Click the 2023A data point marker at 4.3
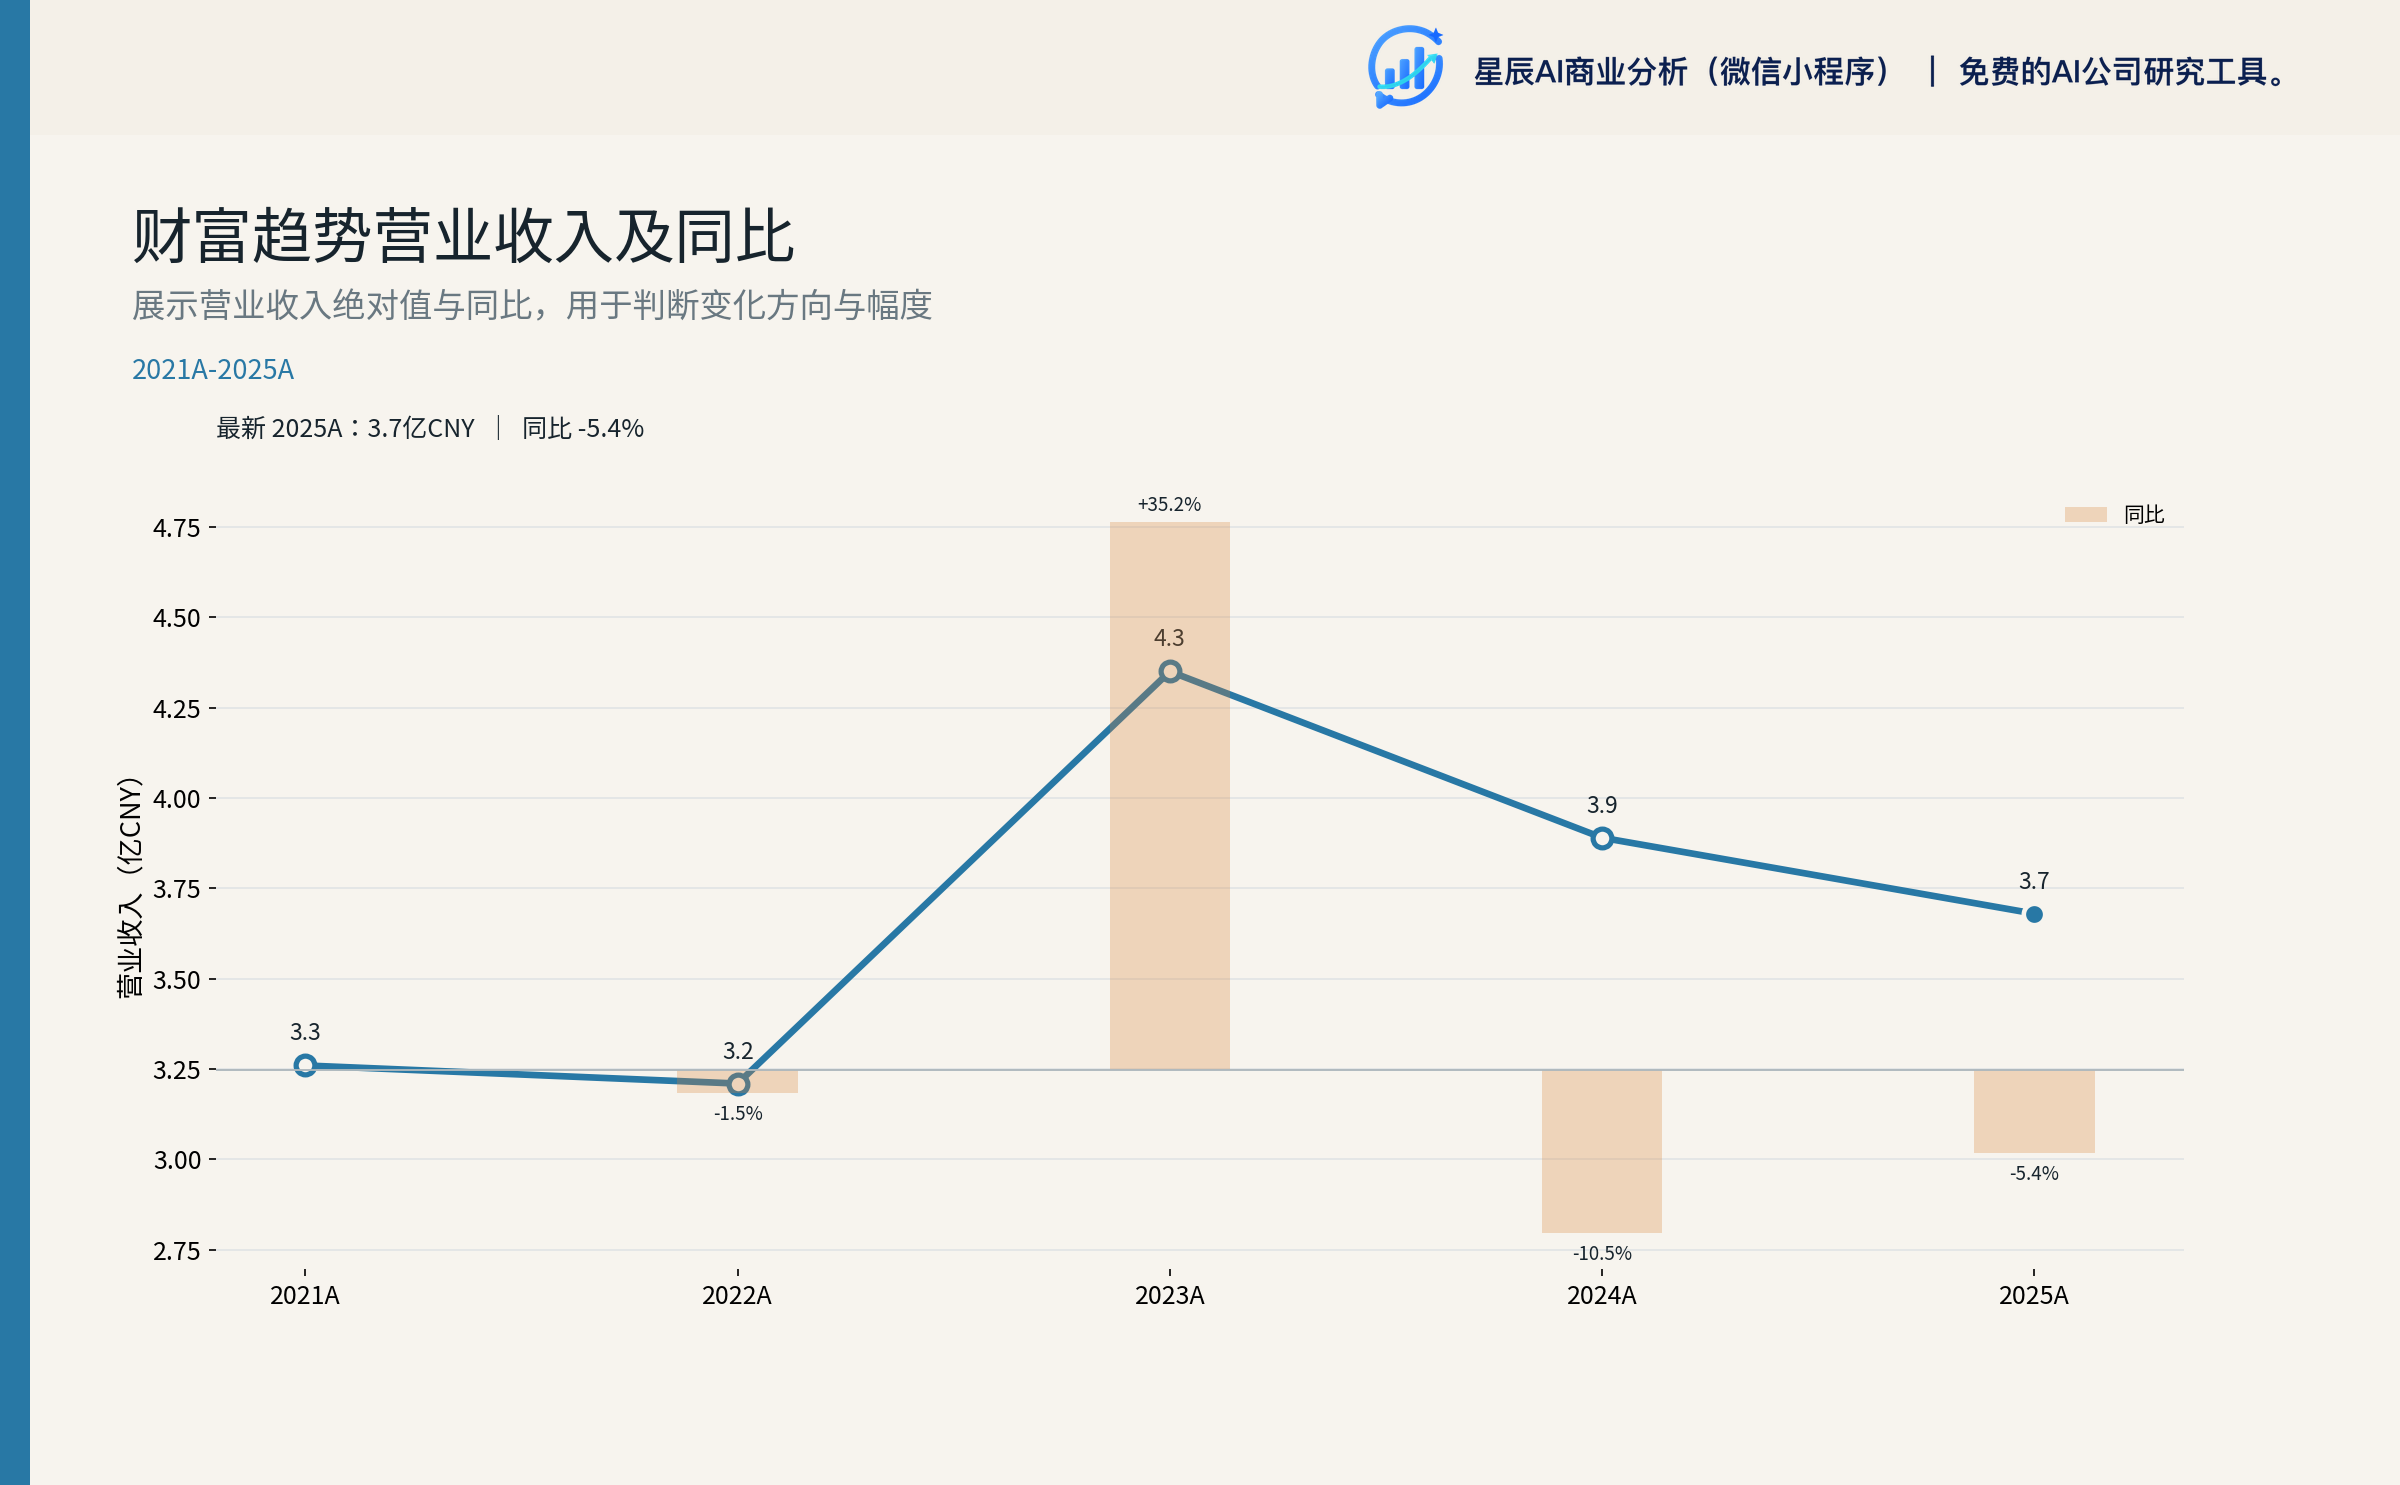 click(x=1170, y=671)
